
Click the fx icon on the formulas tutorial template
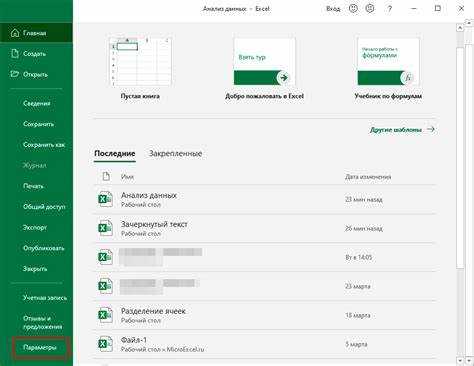(407, 78)
